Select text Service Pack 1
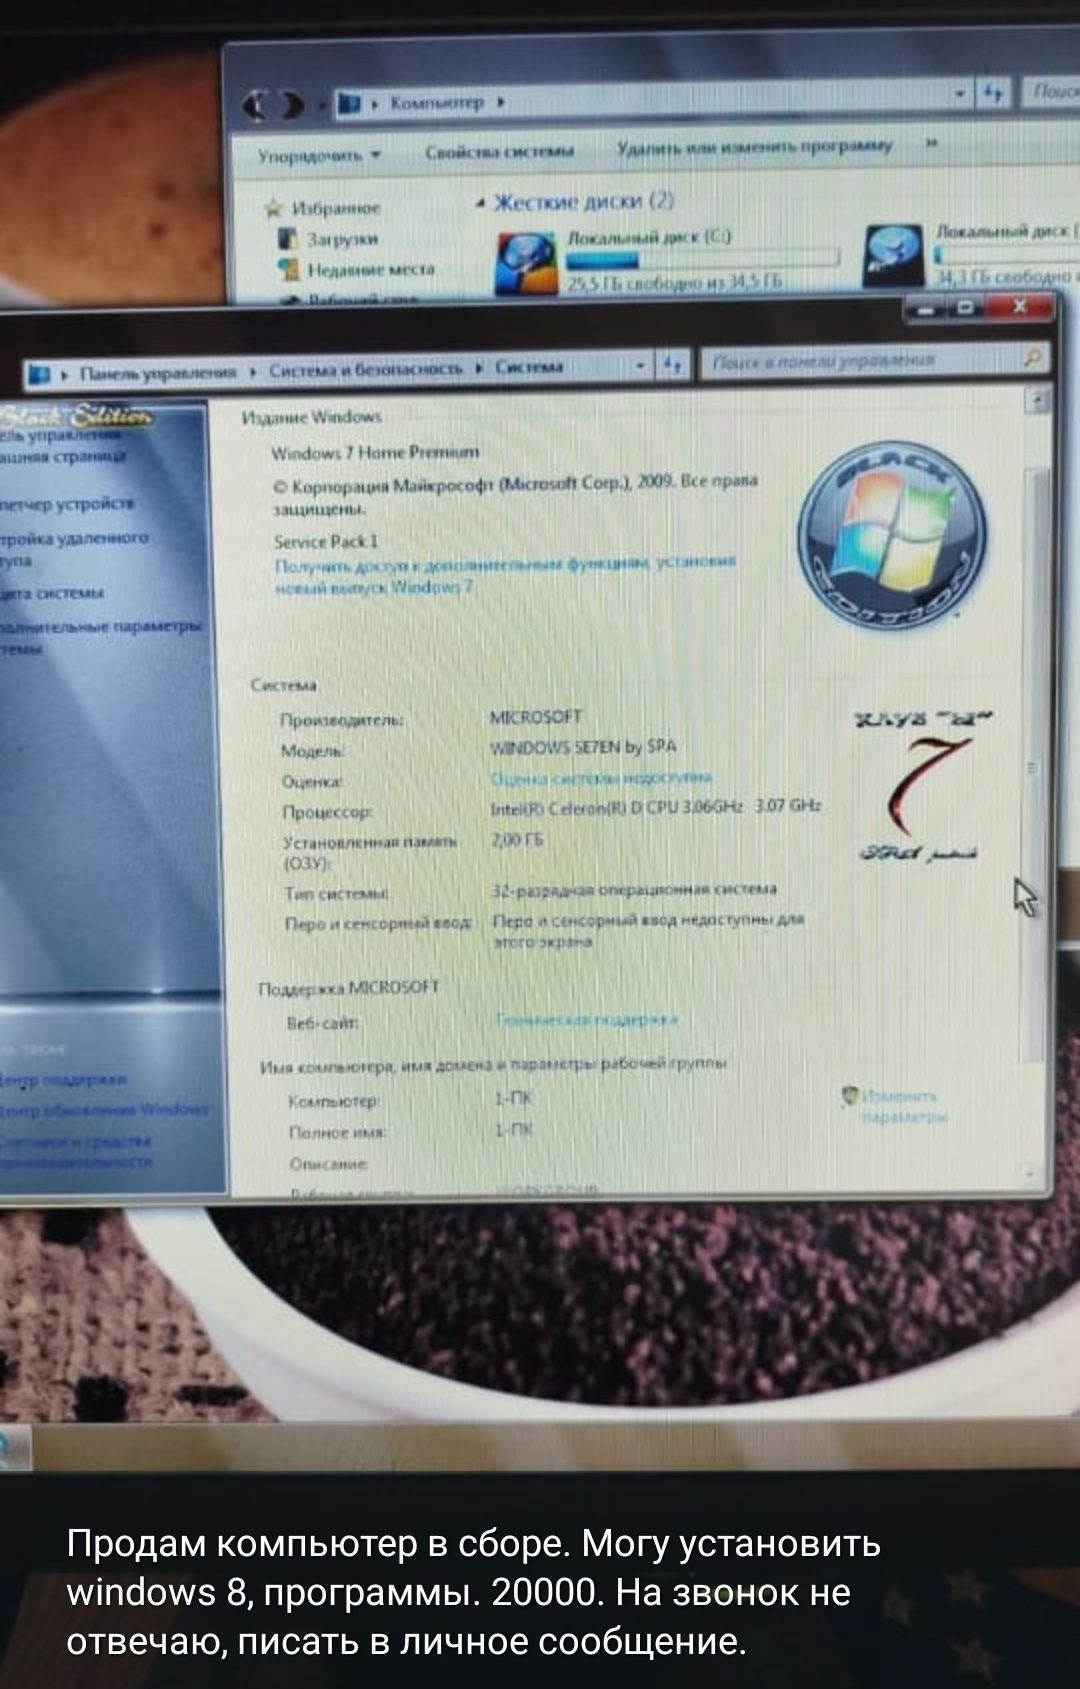The width and height of the screenshot is (1080, 1689). click(326, 541)
